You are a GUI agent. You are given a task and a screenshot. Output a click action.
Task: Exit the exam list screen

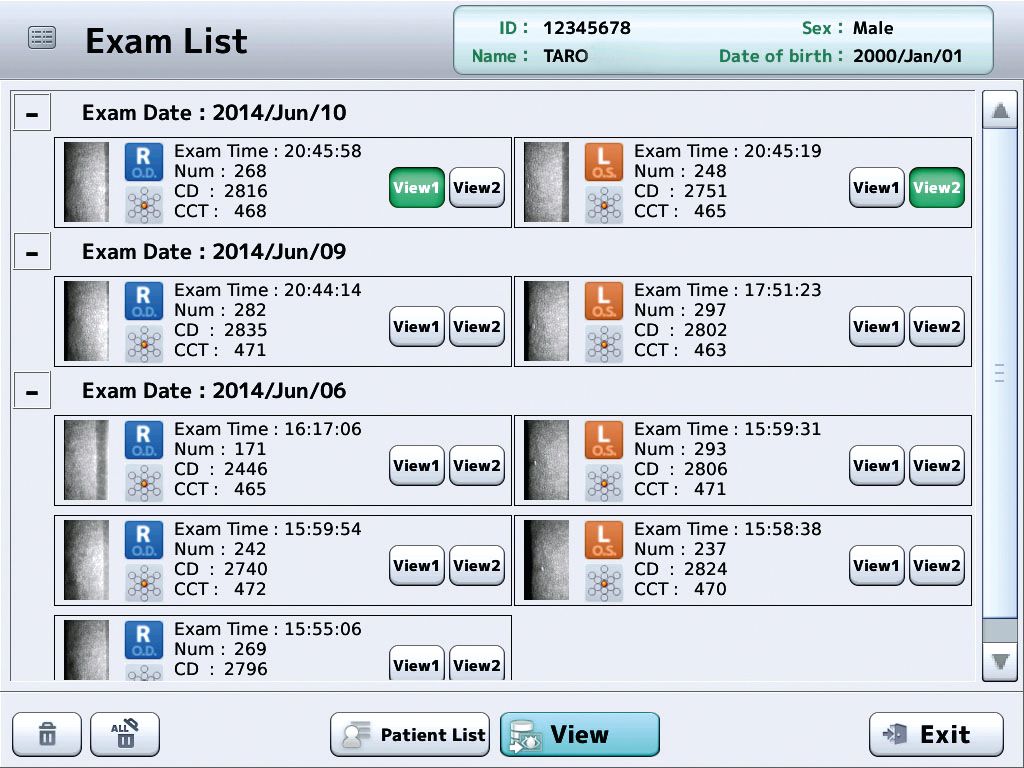tap(935, 735)
